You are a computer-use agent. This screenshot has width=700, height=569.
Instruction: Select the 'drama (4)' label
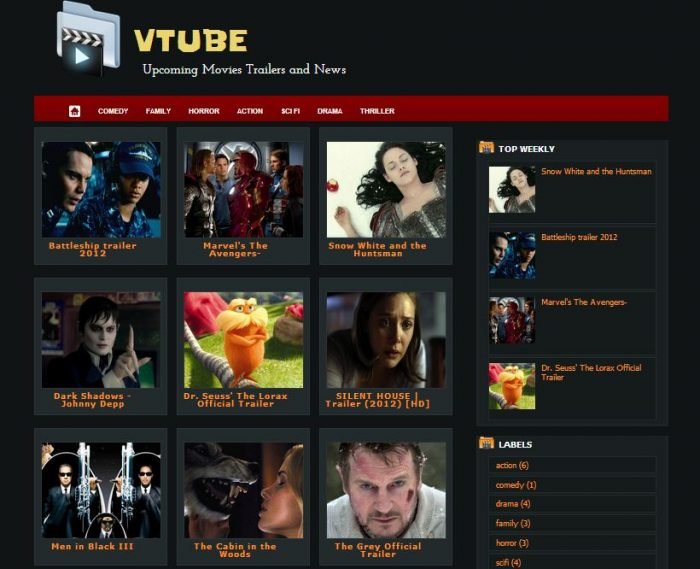(513, 504)
